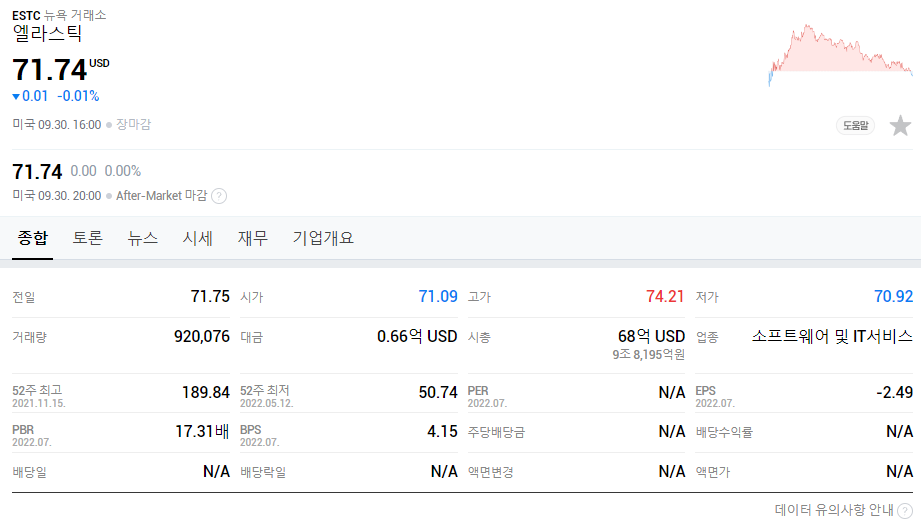The image size is (921, 529).
Task: Open 데이터 유의사항 안내 link
Action: point(834,510)
